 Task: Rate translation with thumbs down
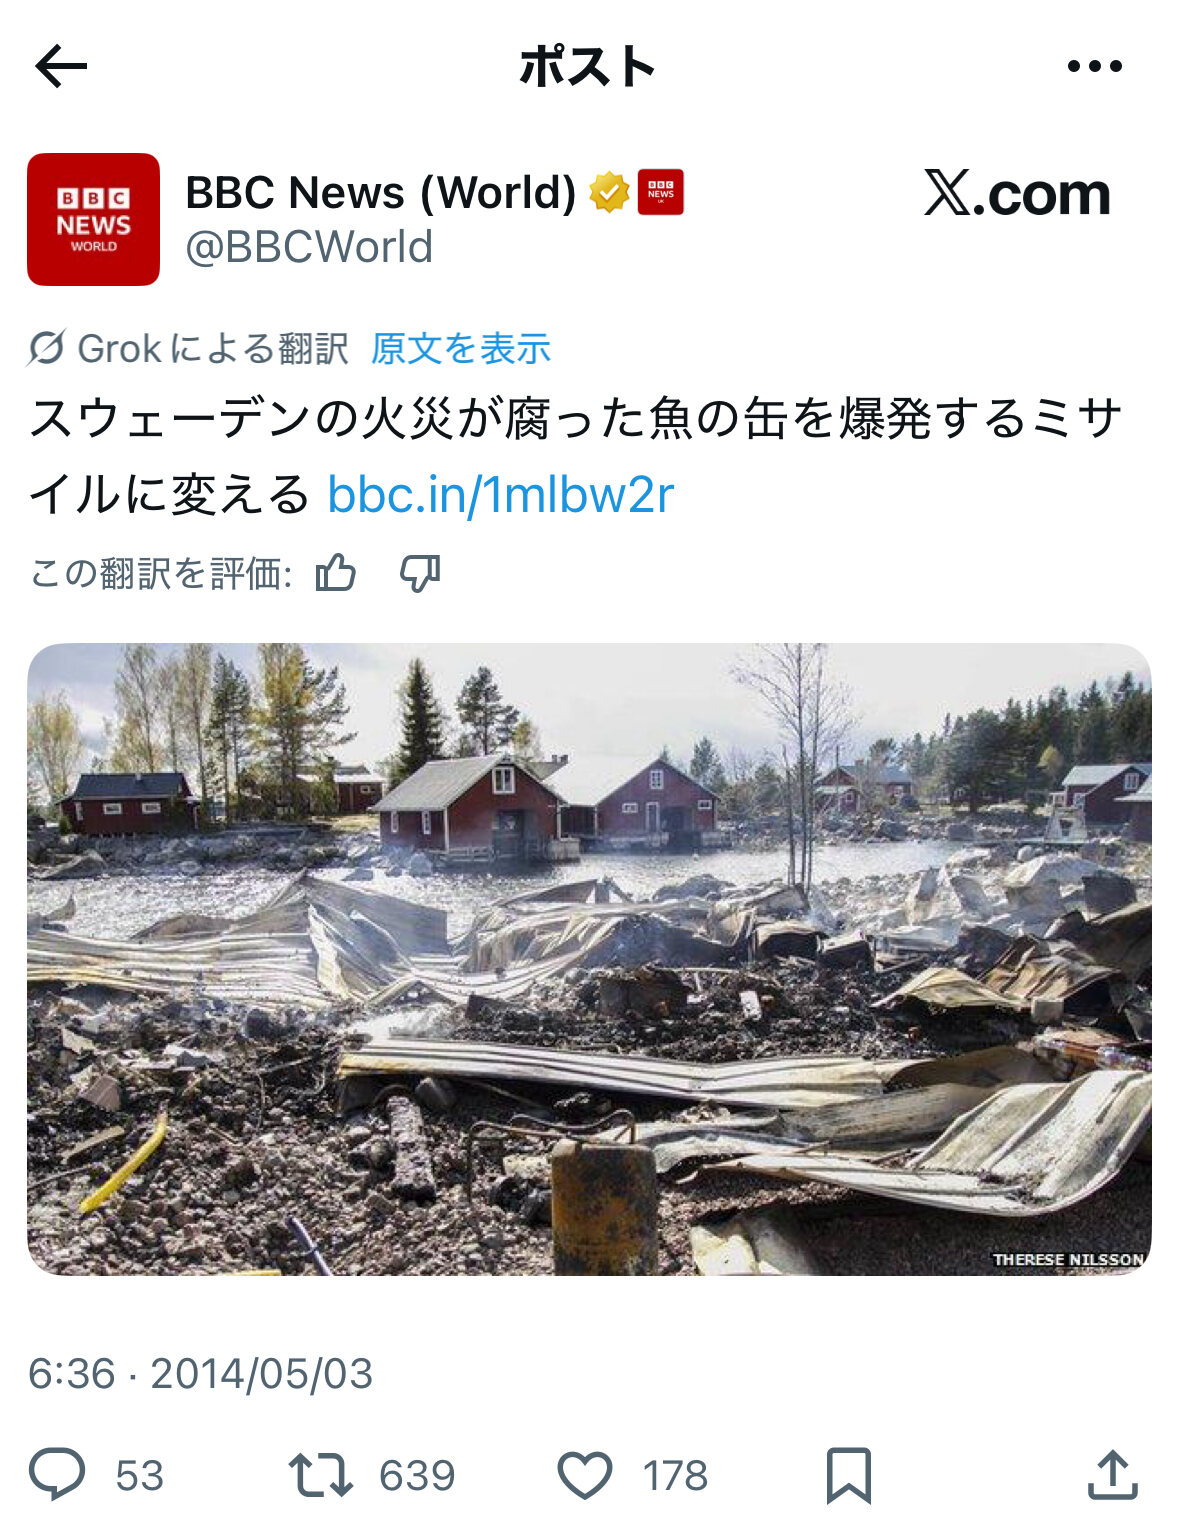420,573
